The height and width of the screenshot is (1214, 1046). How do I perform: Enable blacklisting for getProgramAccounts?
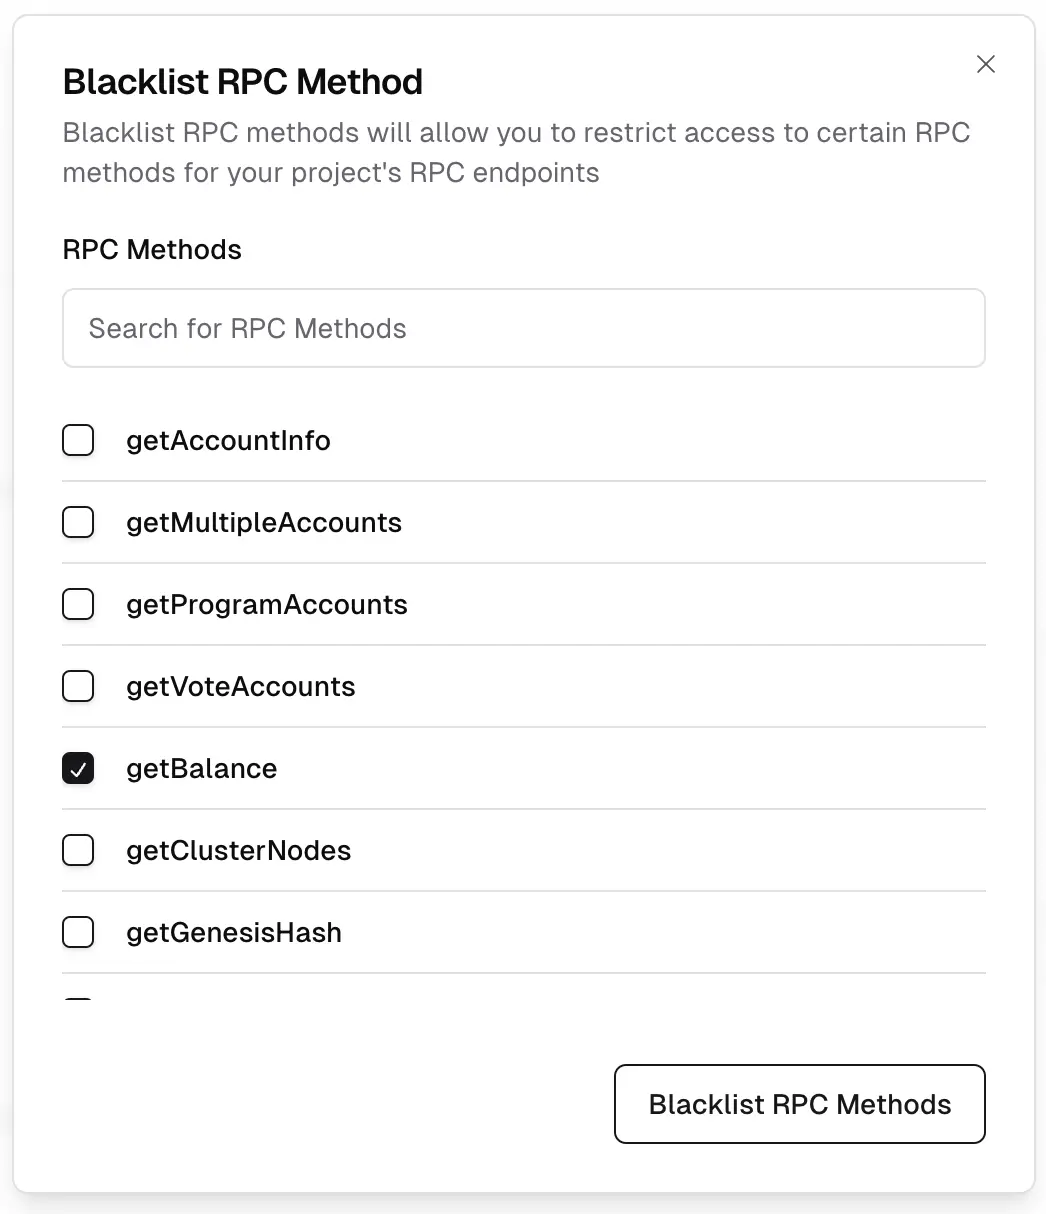click(x=78, y=604)
